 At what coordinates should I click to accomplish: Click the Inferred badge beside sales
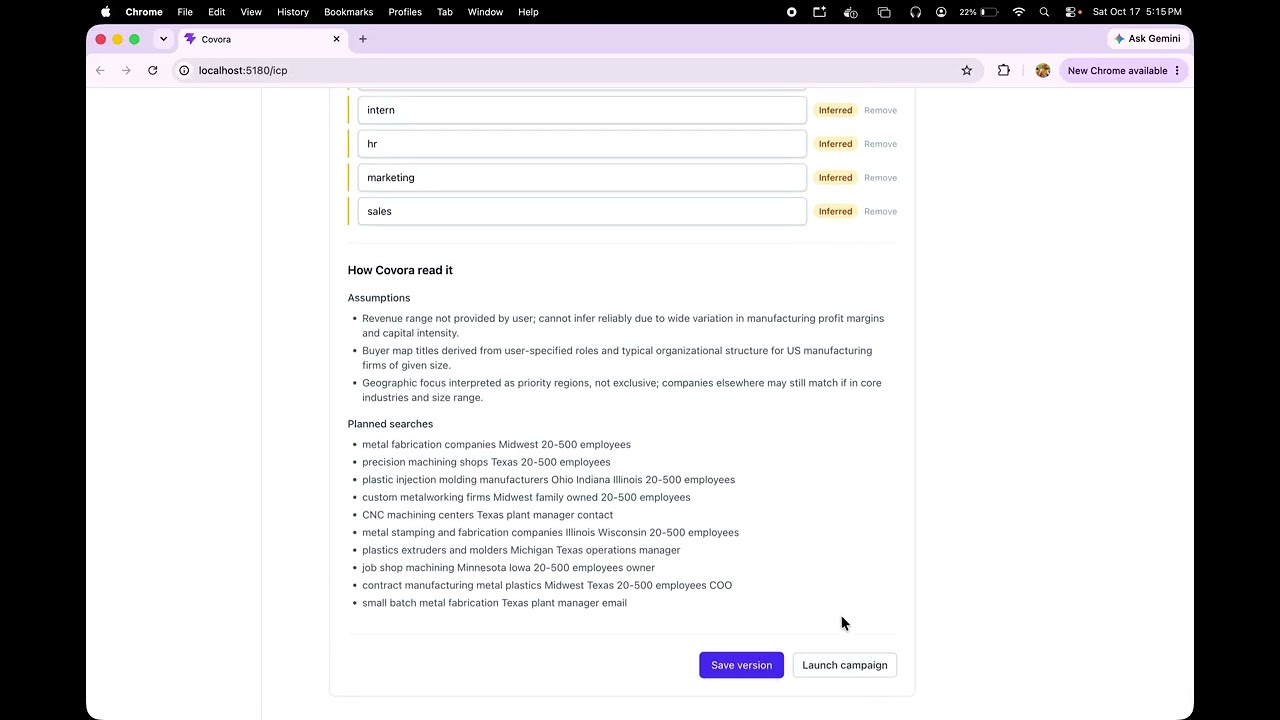(835, 211)
